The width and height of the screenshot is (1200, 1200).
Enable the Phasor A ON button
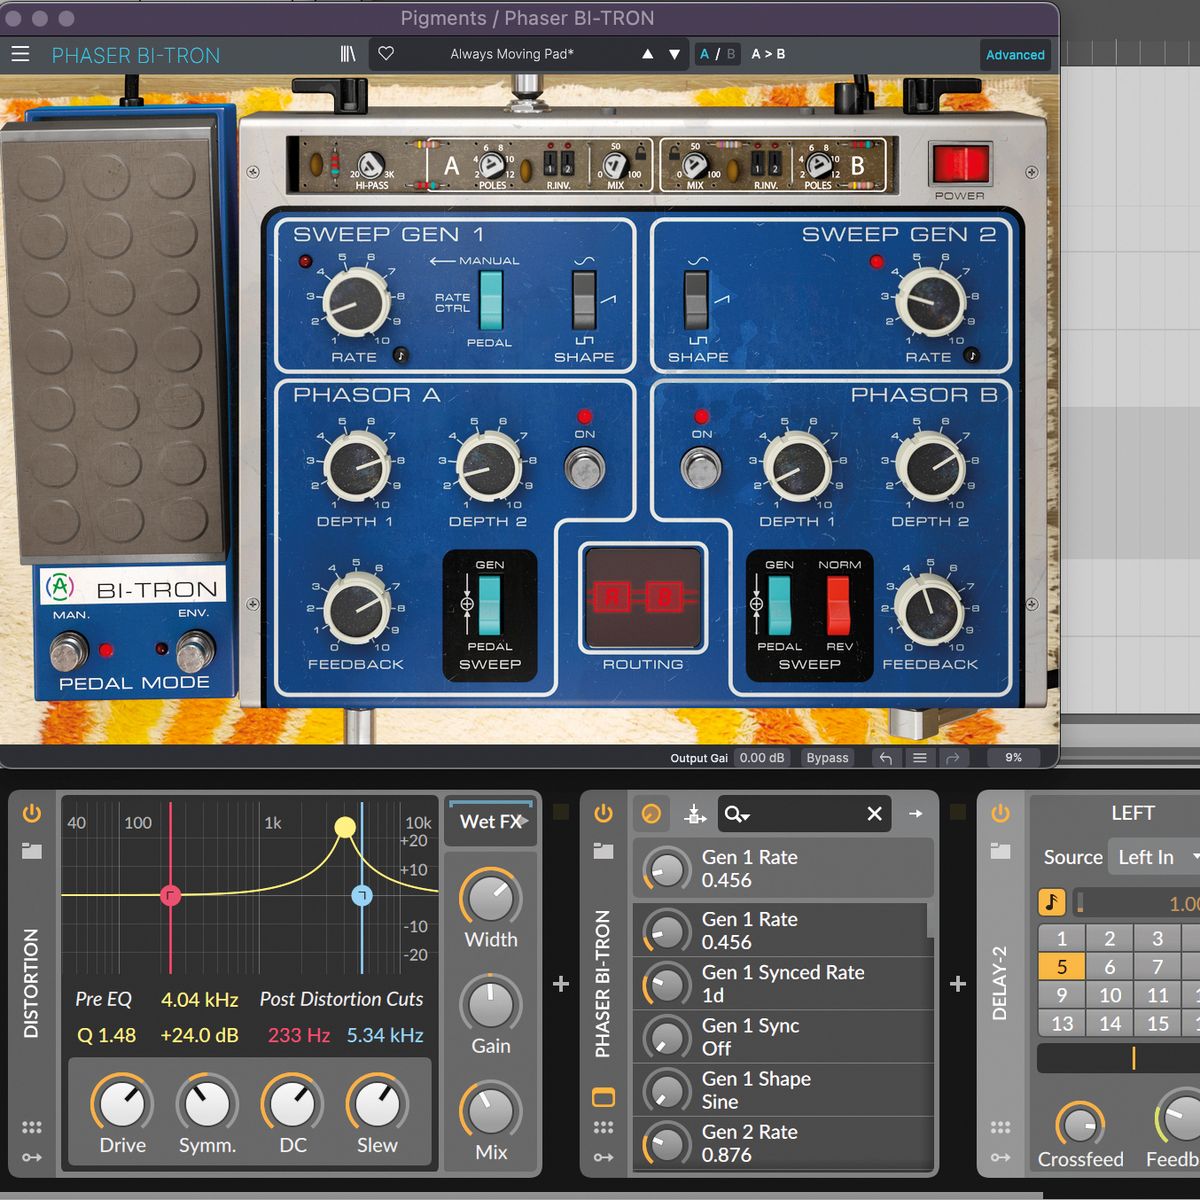coord(585,466)
